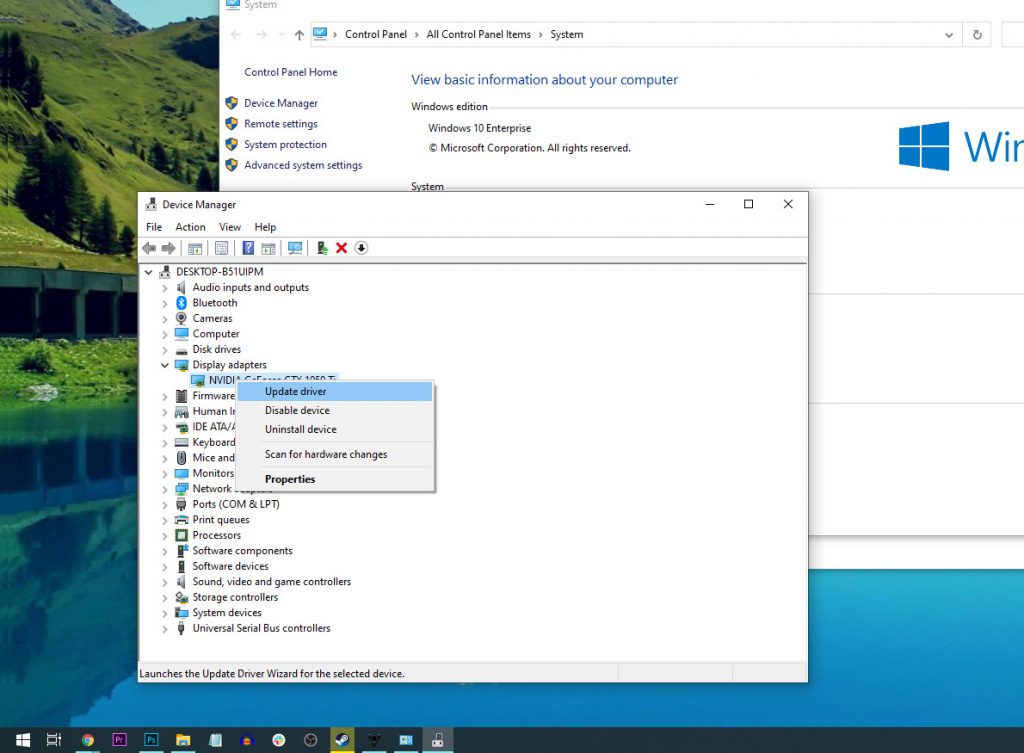Viewport: 1024px width, 753px height.
Task: Click System protection link
Action: click(285, 144)
